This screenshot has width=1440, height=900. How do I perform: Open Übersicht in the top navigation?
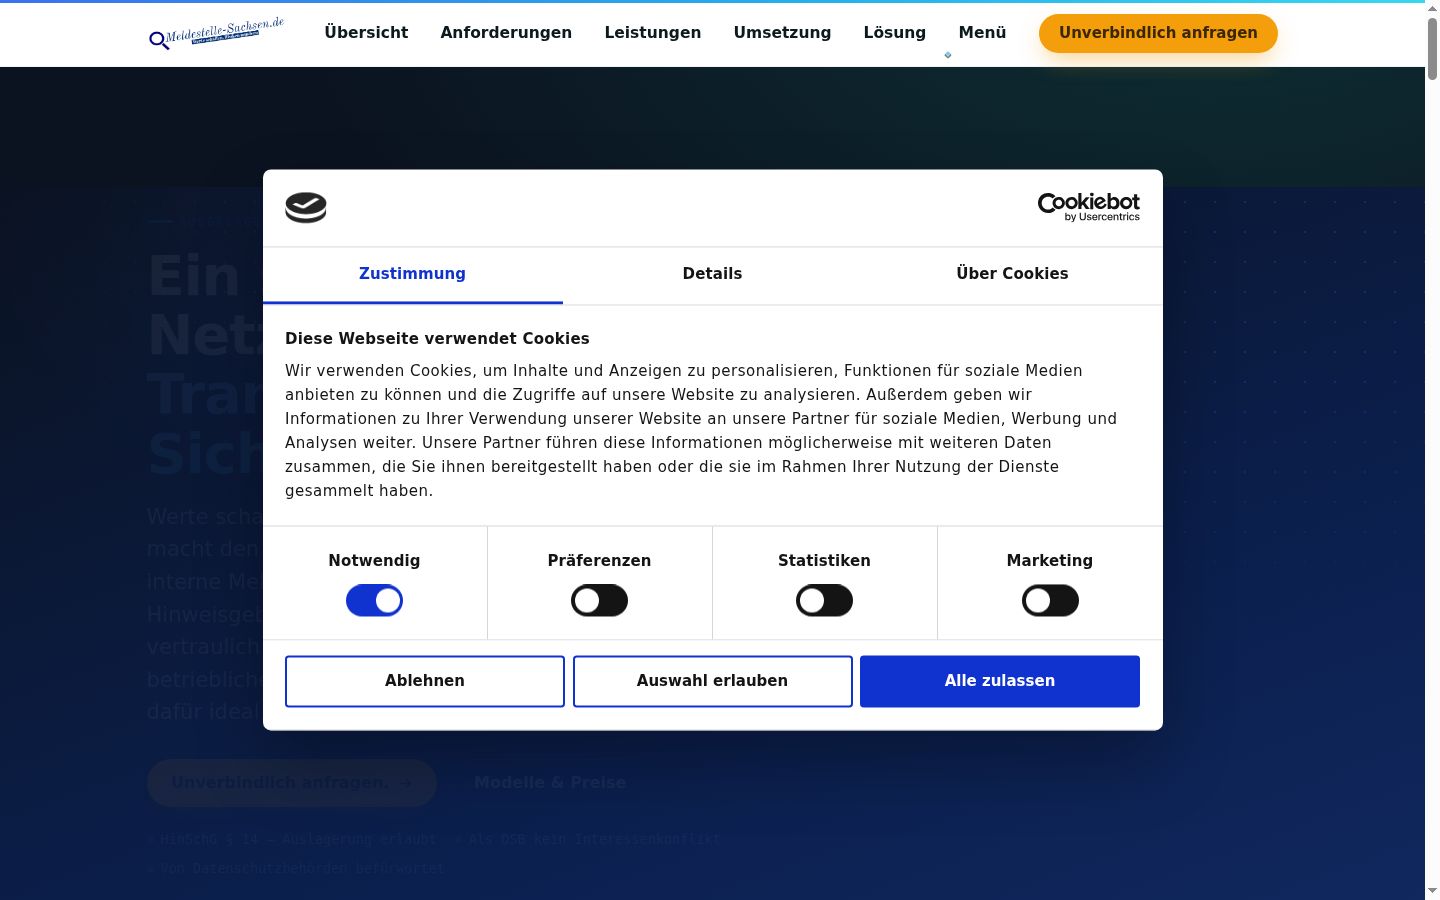point(366,33)
